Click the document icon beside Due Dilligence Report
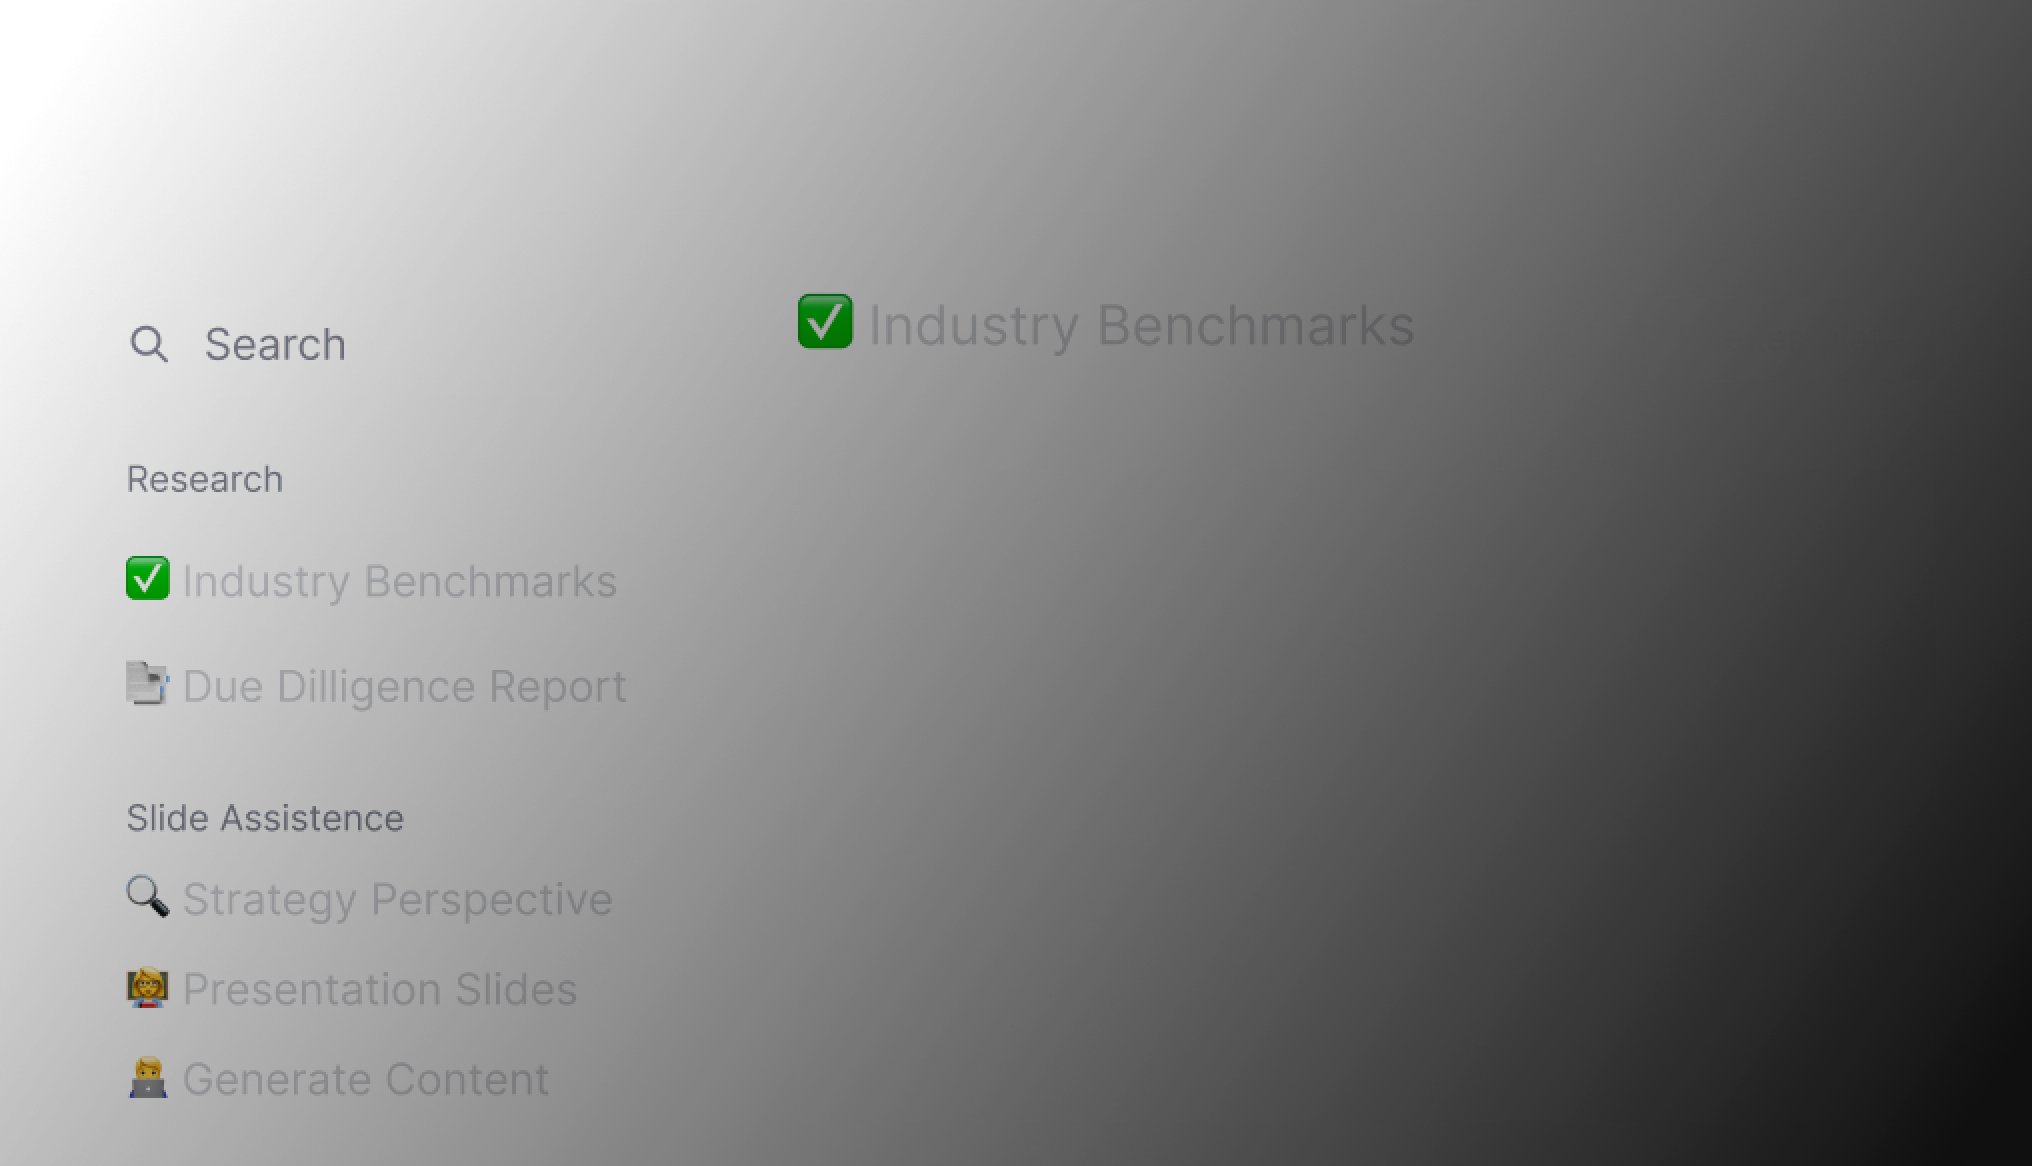The height and width of the screenshot is (1166, 2032). click(146, 684)
